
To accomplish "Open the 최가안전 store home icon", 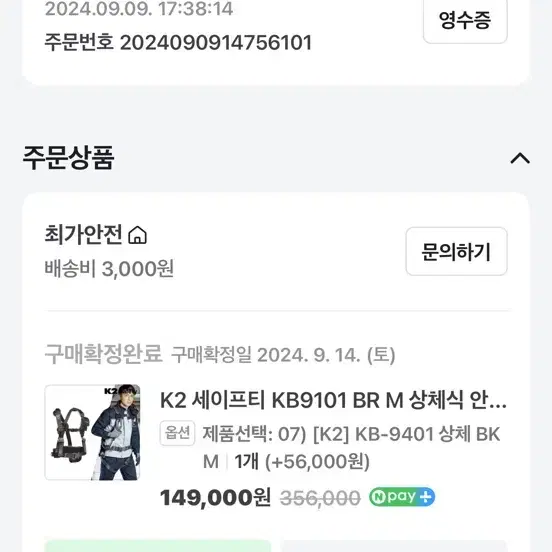I will (137, 235).
